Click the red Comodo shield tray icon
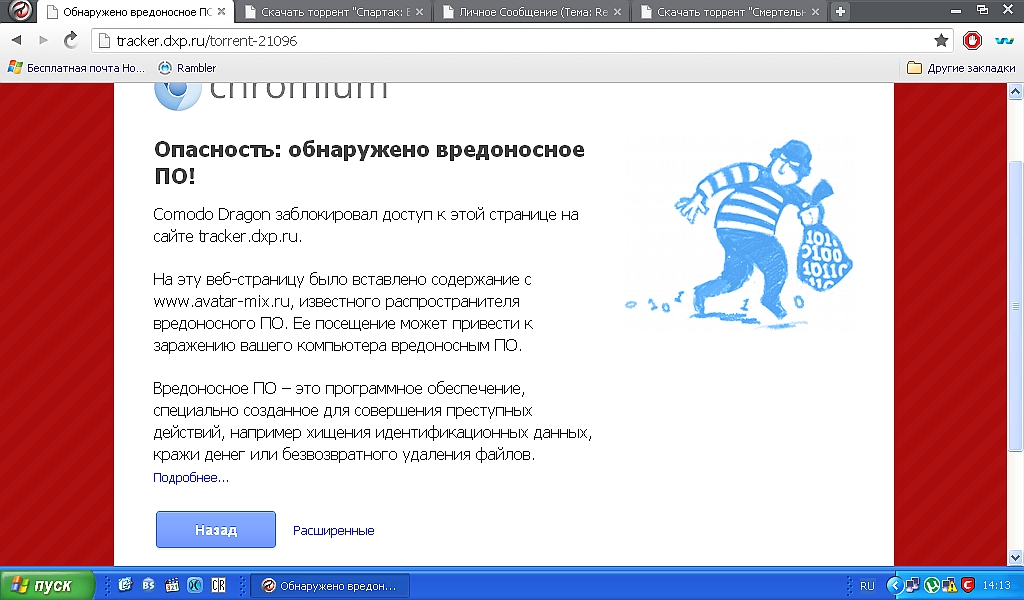Image resolution: width=1024 pixels, height=600 pixels. tap(968, 586)
